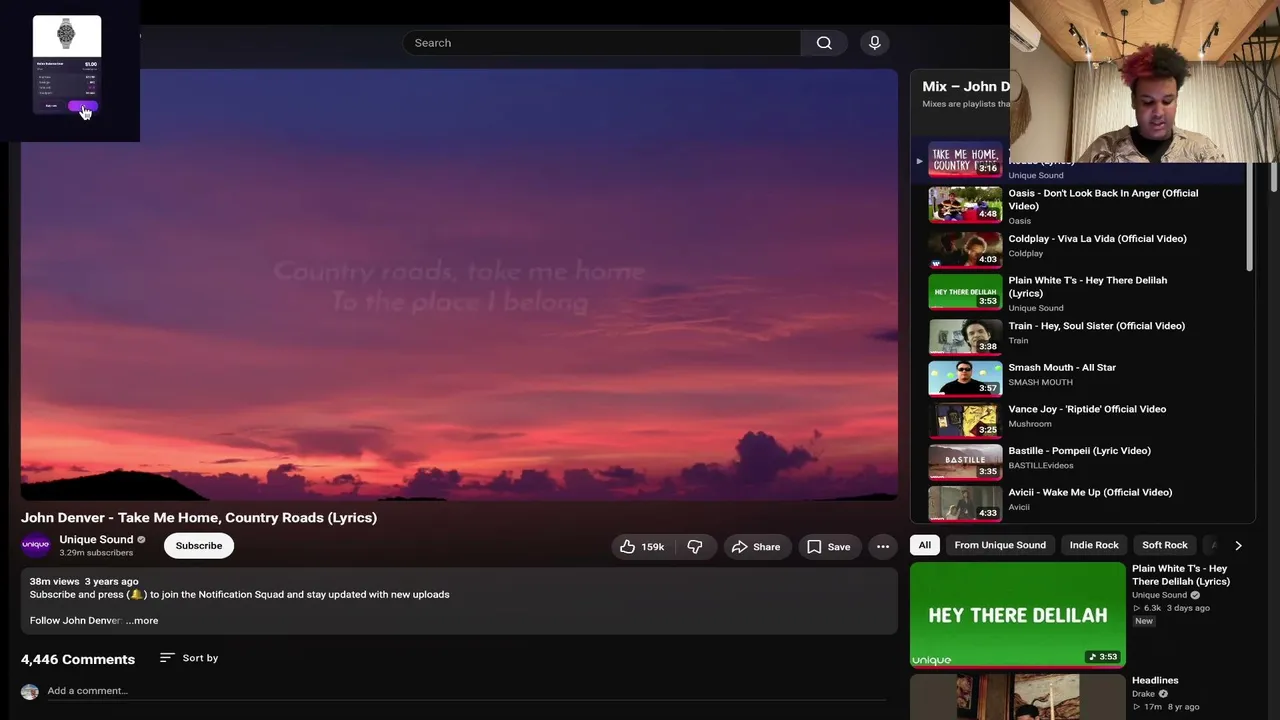Click the Sort by lines icon
Viewport: 1280px width, 720px height.
167,658
